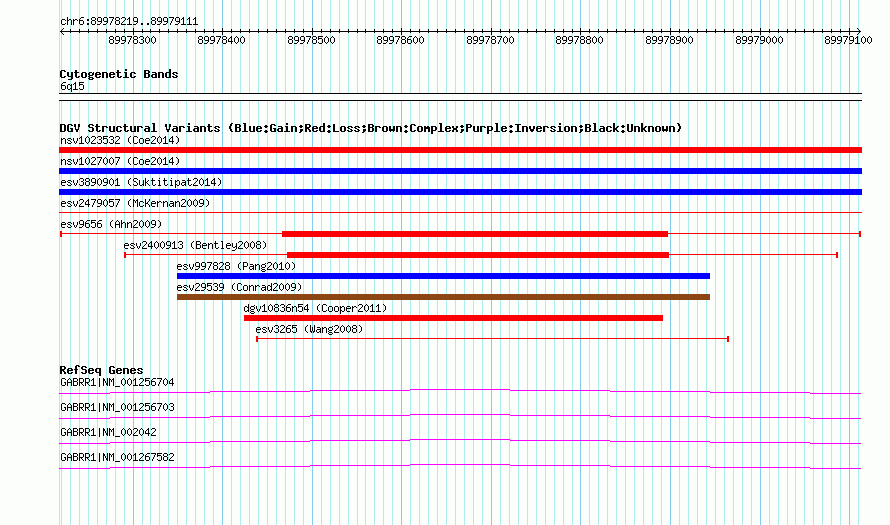Image resolution: width=890 pixels, height=525 pixels.
Task: Click ruler position 89979000
Action: point(759,40)
